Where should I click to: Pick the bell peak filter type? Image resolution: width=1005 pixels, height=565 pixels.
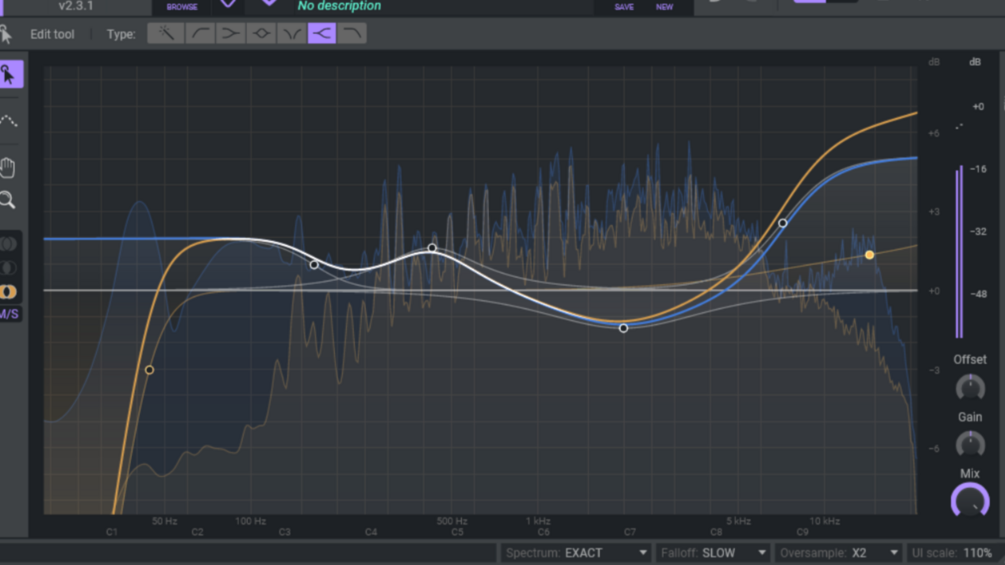(261, 33)
